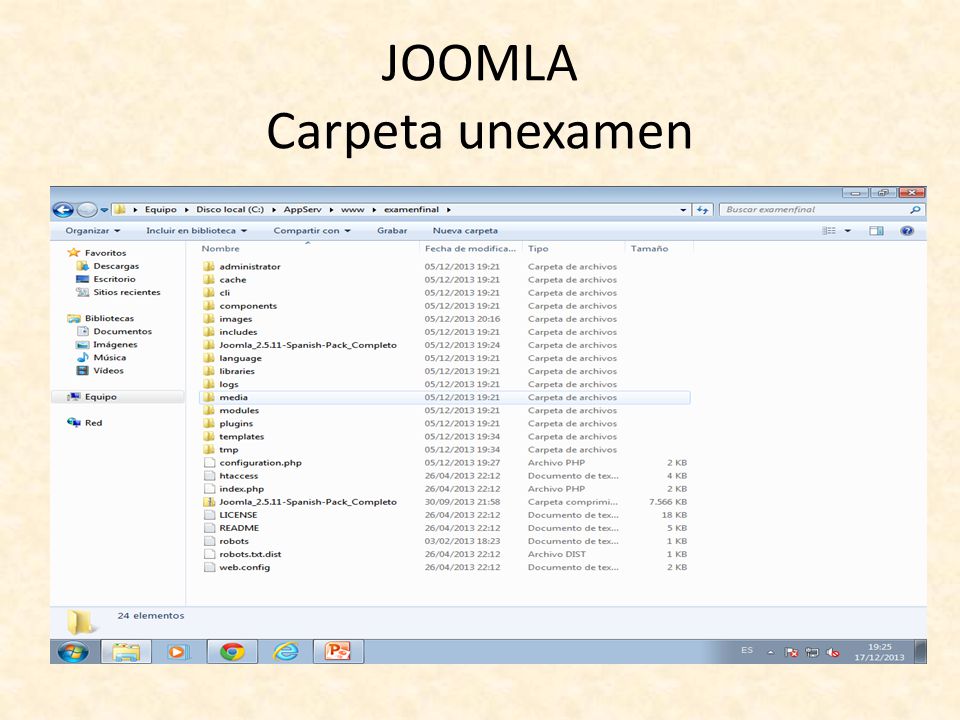
Task: Open Internet Explorer from the taskbar
Action: point(286,652)
